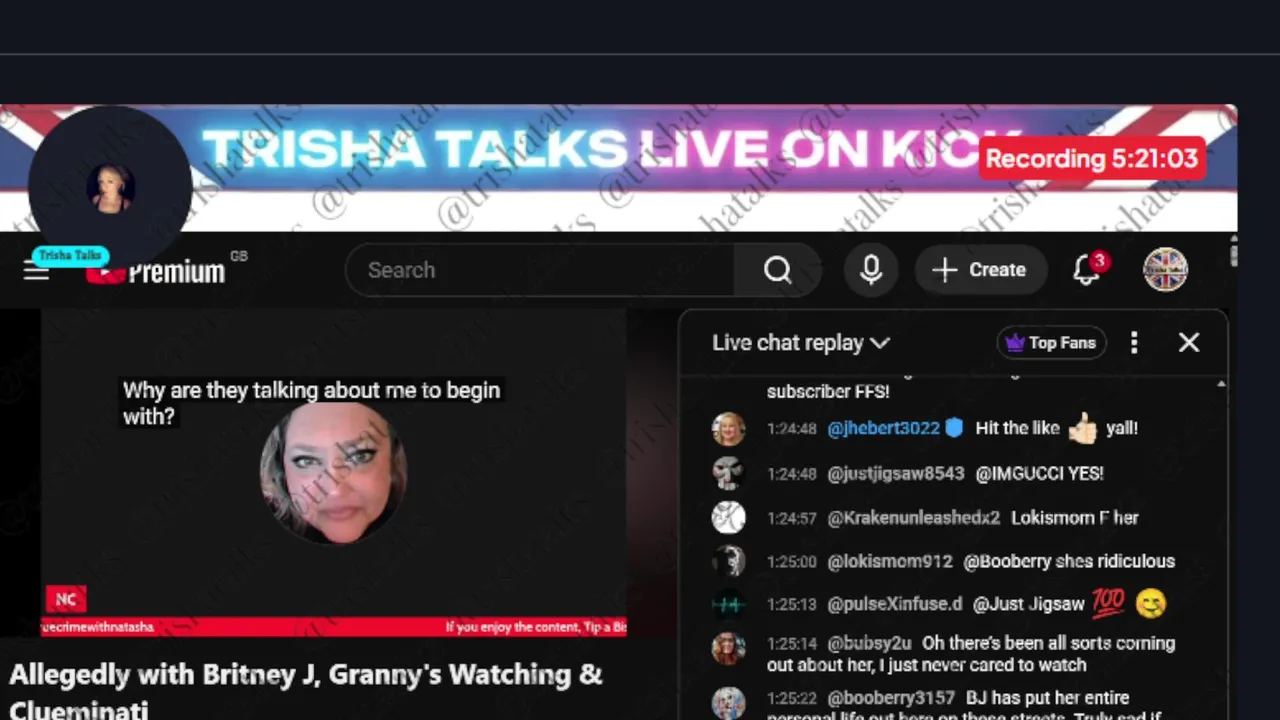Viewport: 1280px width, 720px height.
Task: Click @justjigsaw8543 chat avatar
Action: pyautogui.click(x=729, y=474)
